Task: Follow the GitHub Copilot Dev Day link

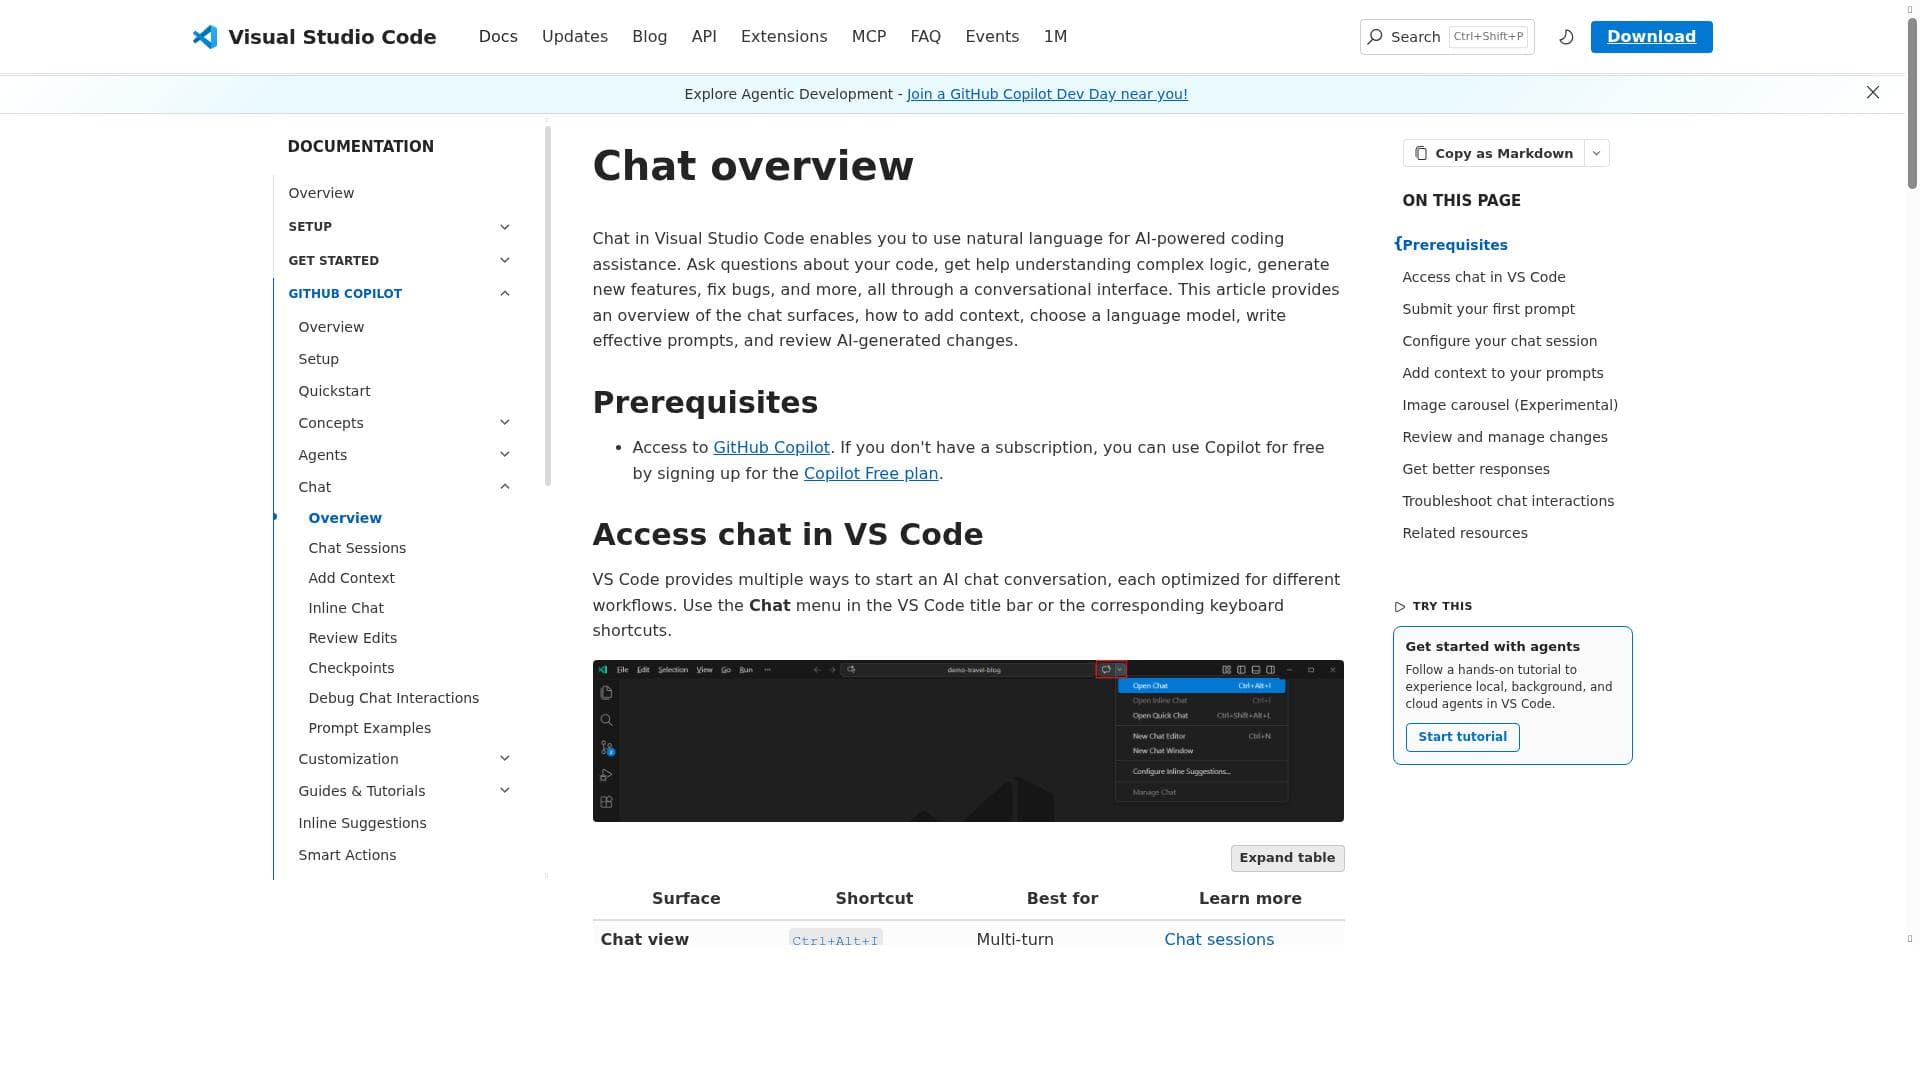Action: coord(1047,94)
